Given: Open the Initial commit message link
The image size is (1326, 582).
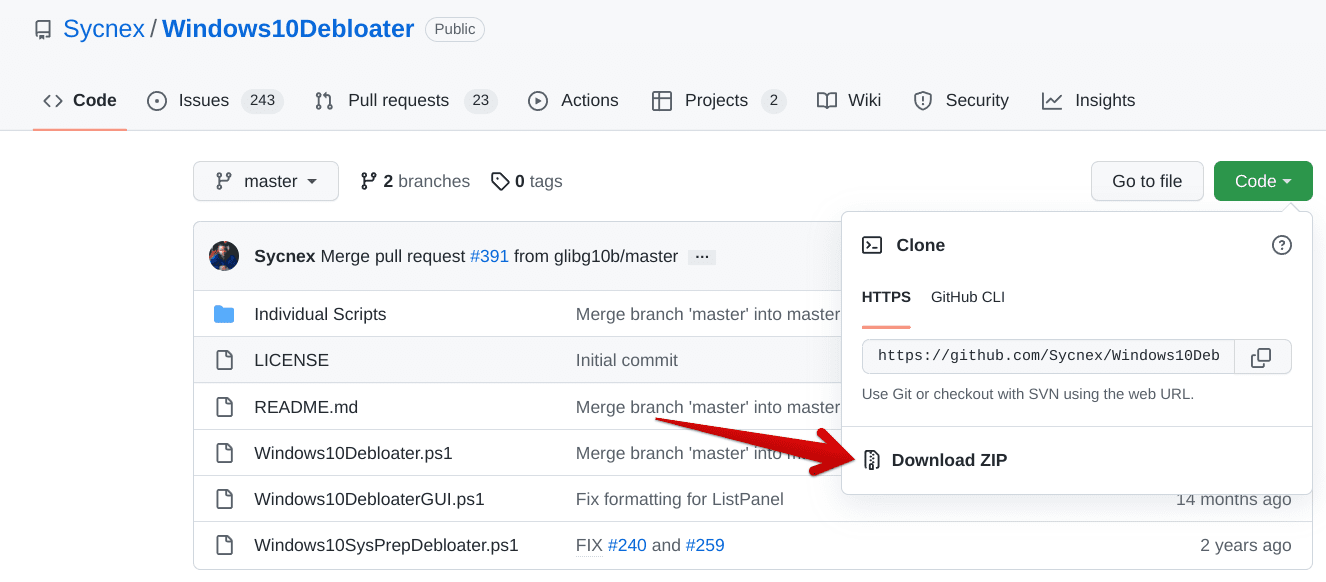Looking at the screenshot, I should 627,360.
